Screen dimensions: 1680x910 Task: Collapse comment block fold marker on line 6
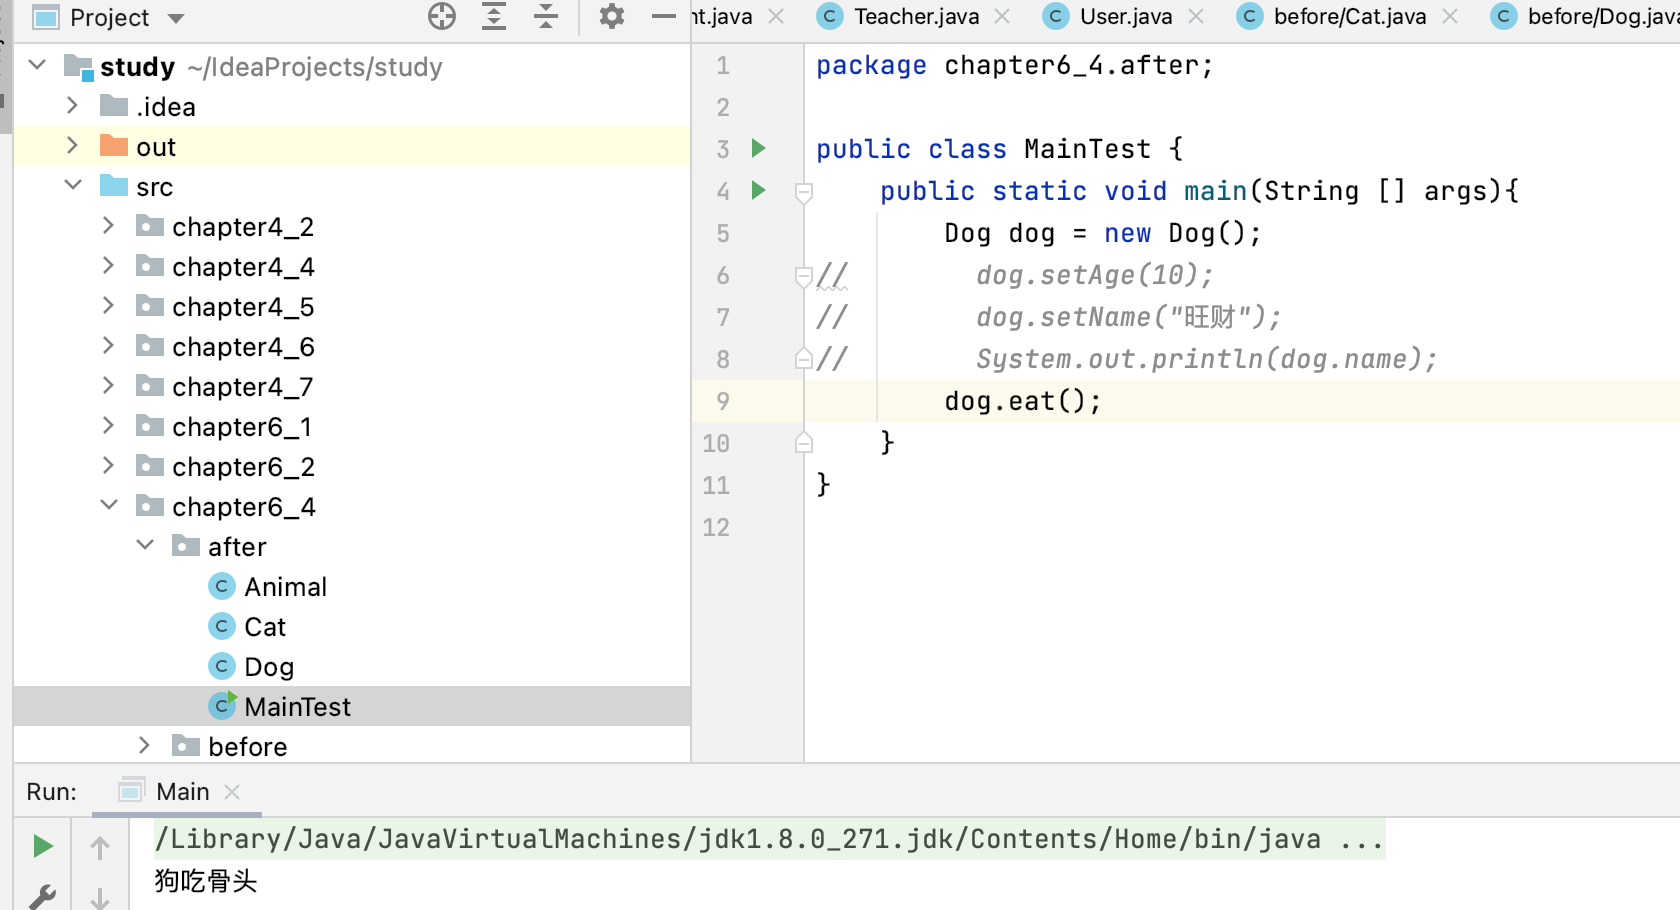coord(803,276)
